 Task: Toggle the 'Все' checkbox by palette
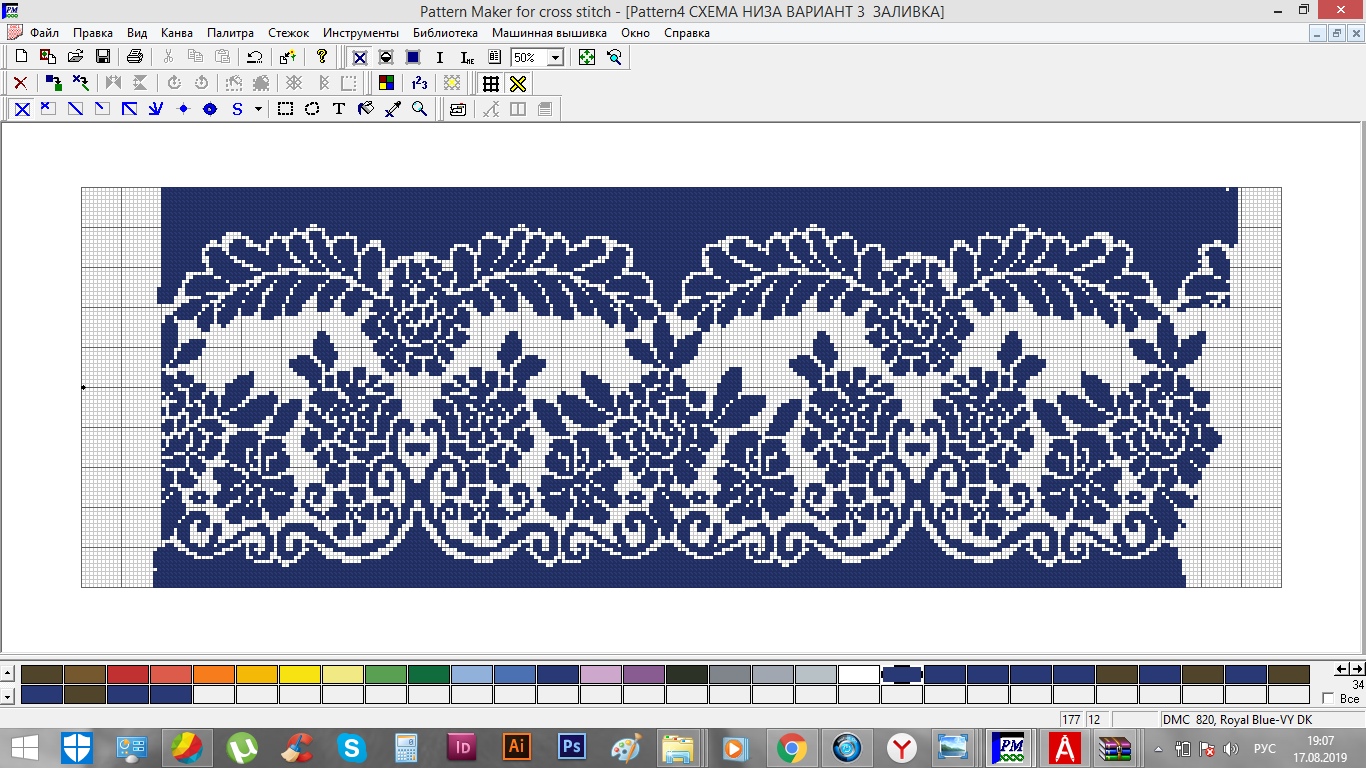point(1328,698)
